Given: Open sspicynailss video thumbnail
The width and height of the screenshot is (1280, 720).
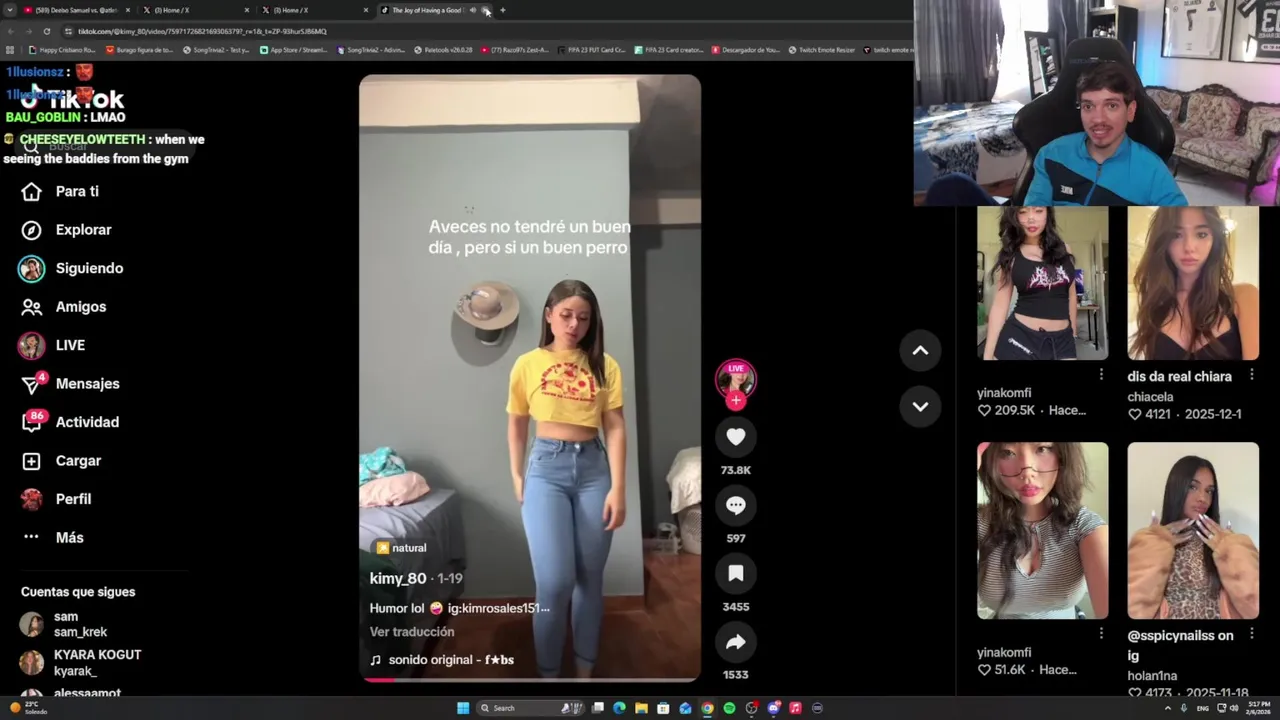Looking at the screenshot, I should (x=1193, y=531).
